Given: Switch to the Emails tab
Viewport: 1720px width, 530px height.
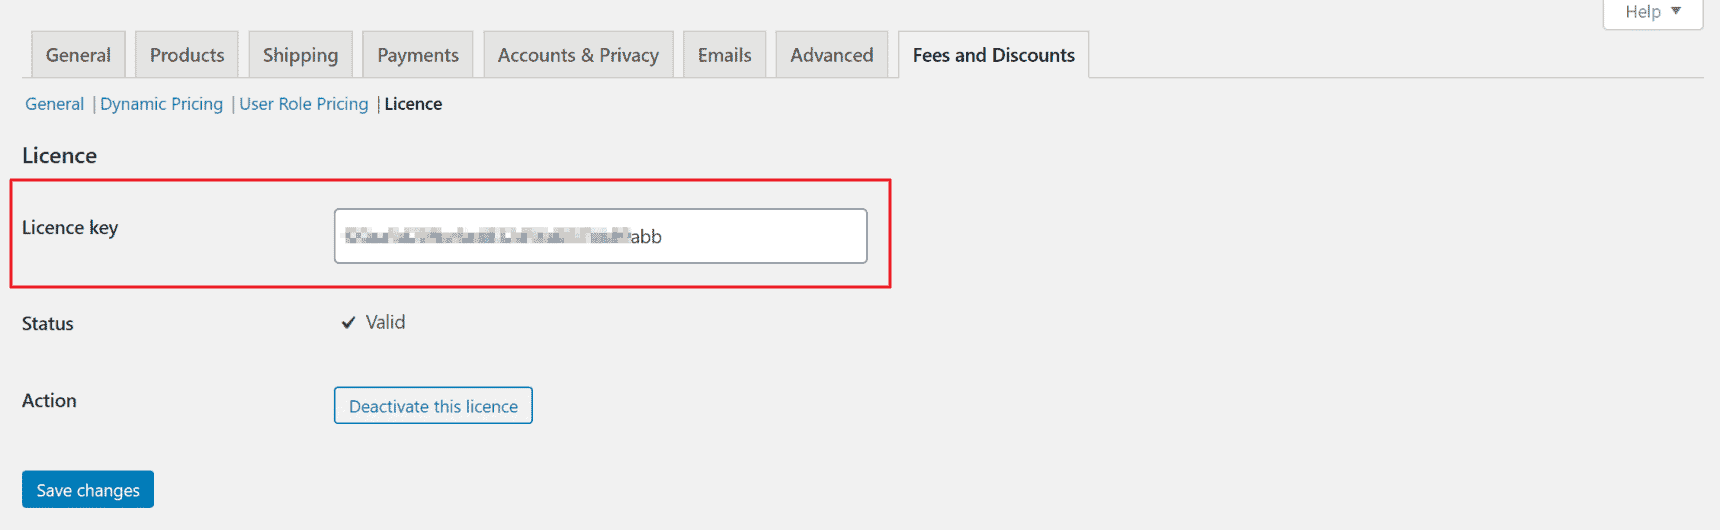Looking at the screenshot, I should click(x=724, y=55).
